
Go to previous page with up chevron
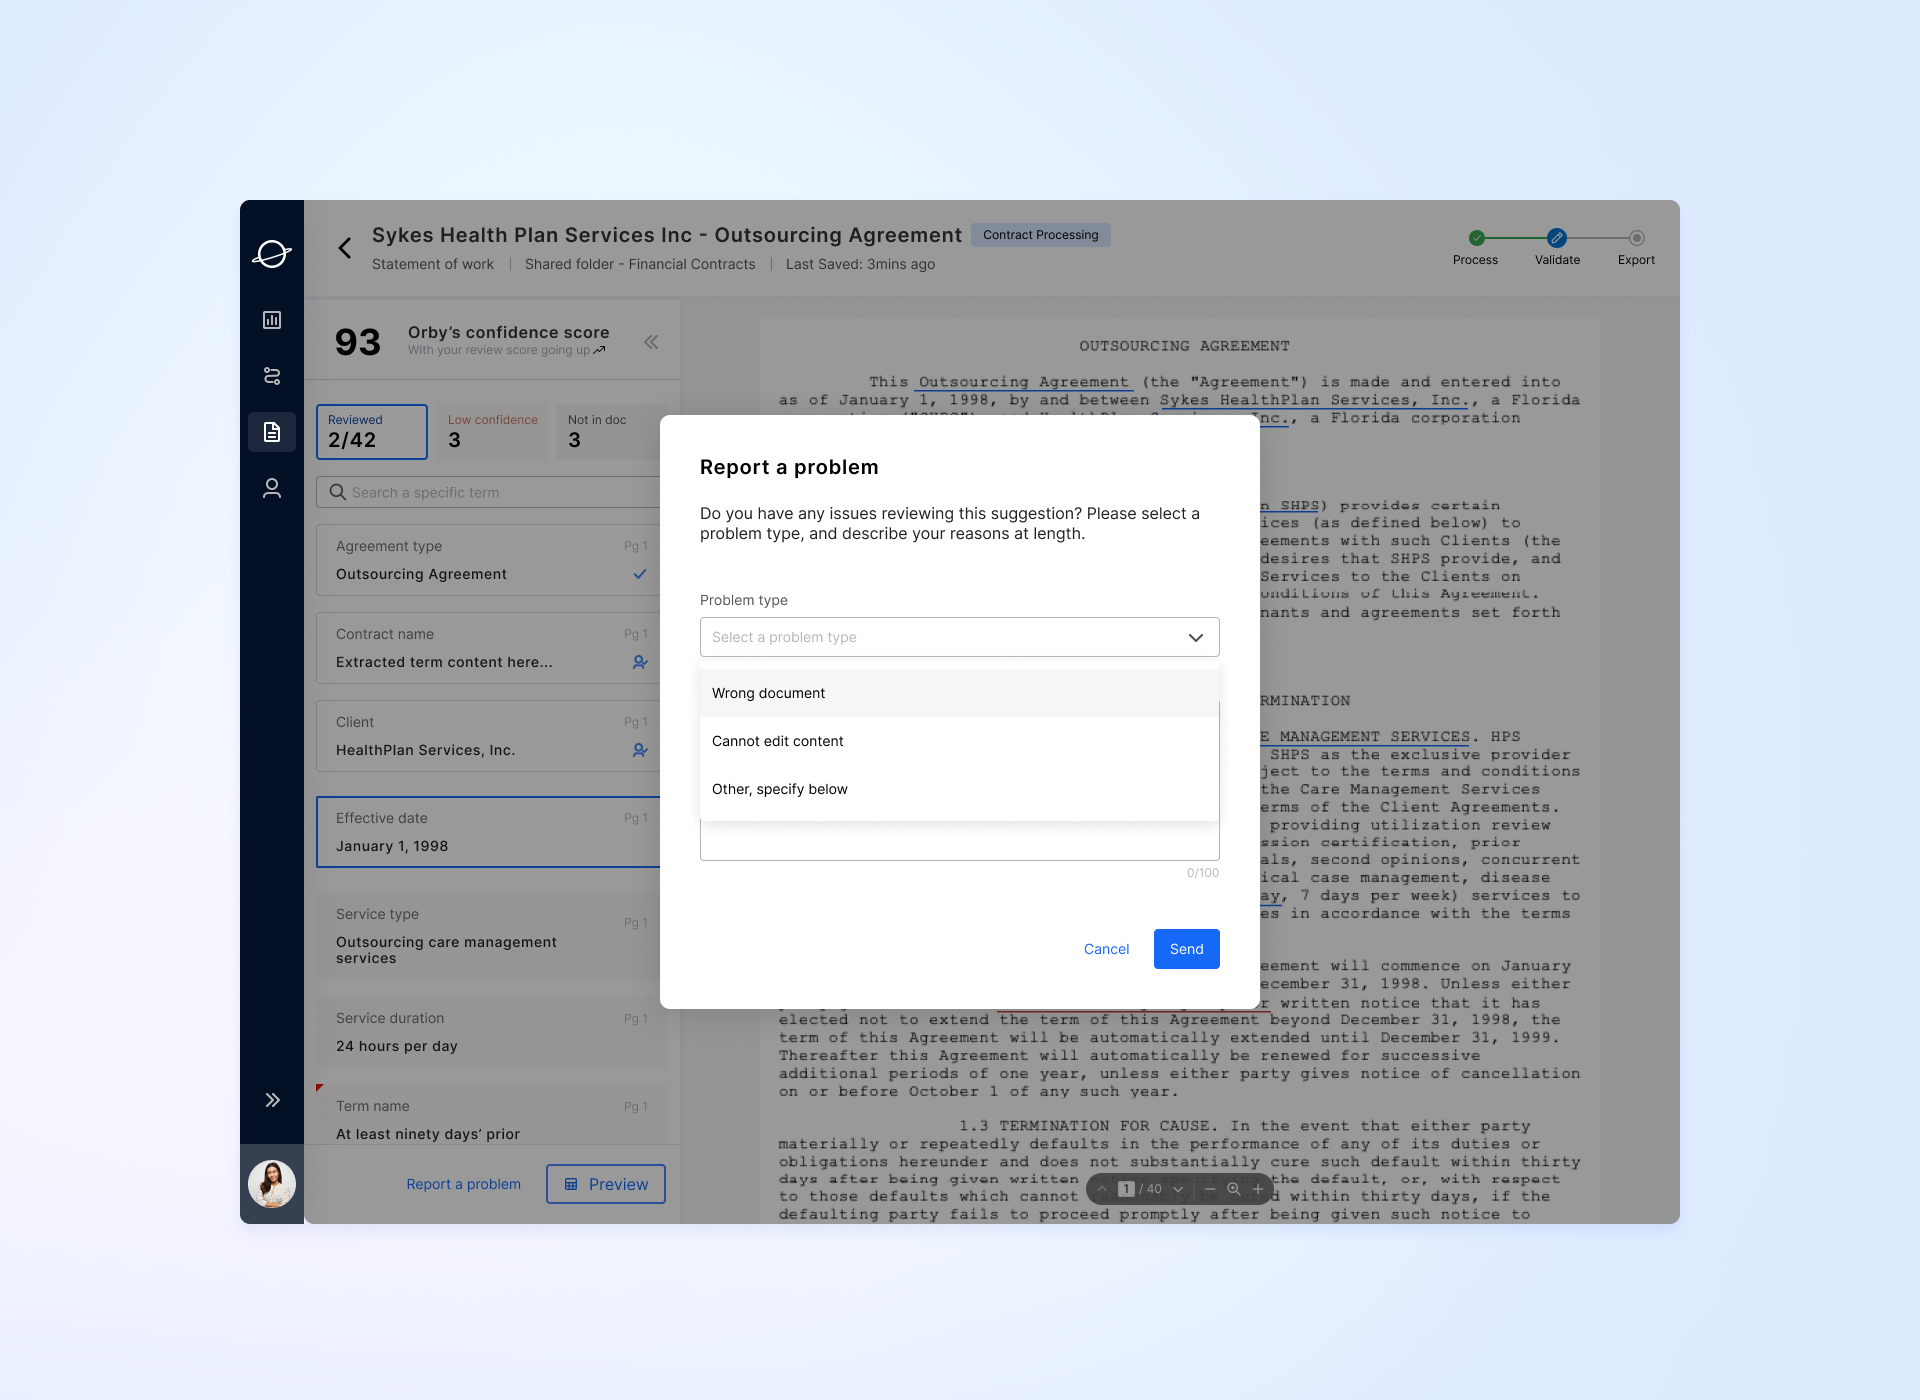pos(1102,1189)
